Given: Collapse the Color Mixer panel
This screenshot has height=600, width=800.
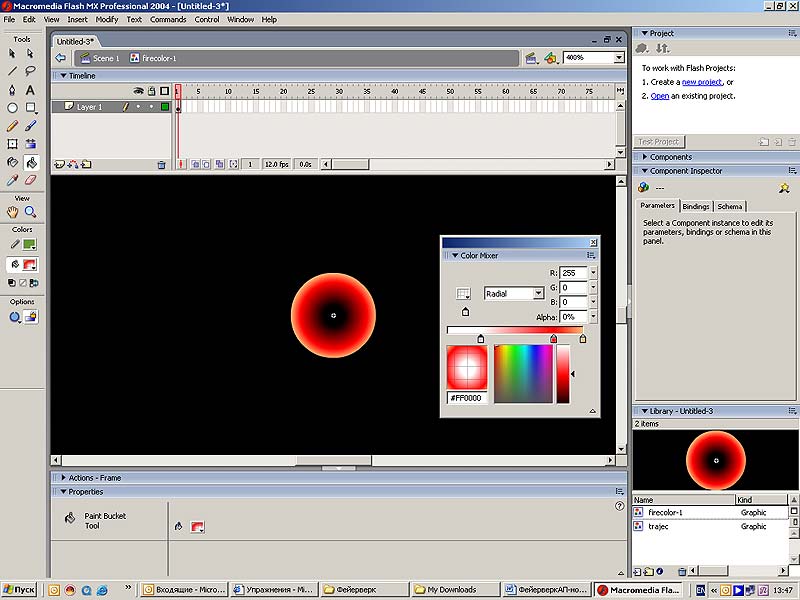Looking at the screenshot, I should click(453, 256).
